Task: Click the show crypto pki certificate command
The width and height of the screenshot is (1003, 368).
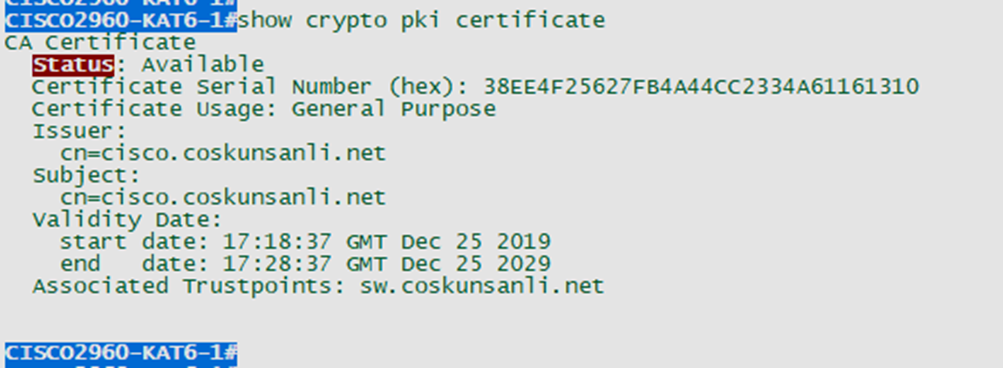Action: tap(422, 21)
